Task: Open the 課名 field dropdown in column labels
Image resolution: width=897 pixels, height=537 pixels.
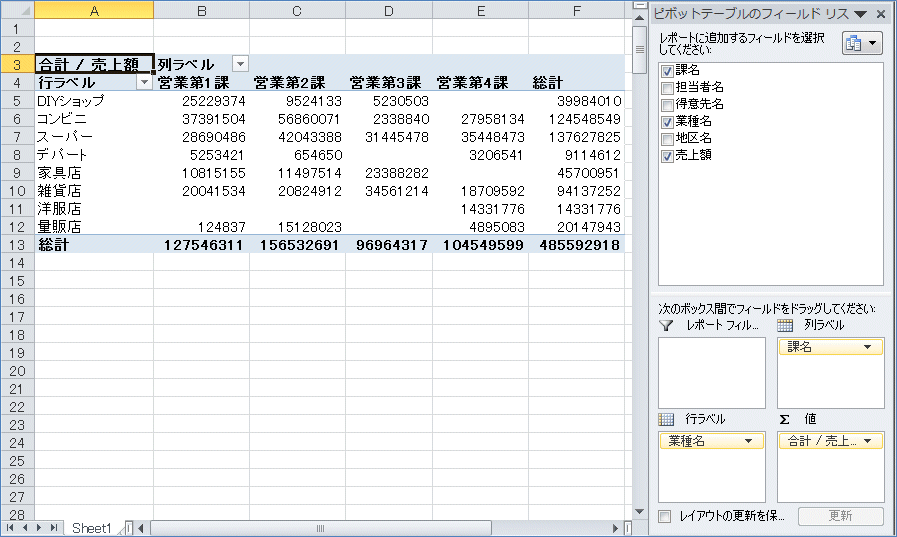Action: [867, 347]
